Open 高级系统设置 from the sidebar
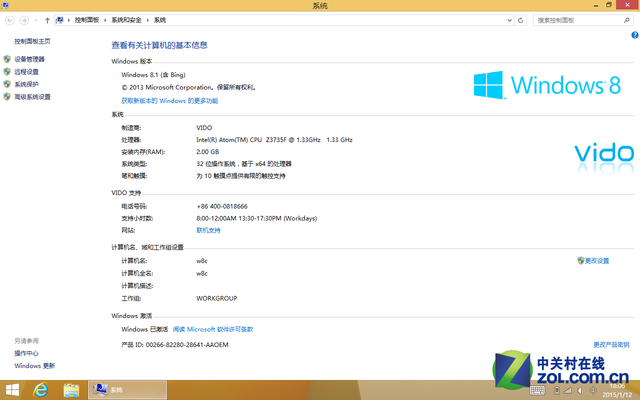The height and width of the screenshot is (400, 640). coord(32,97)
